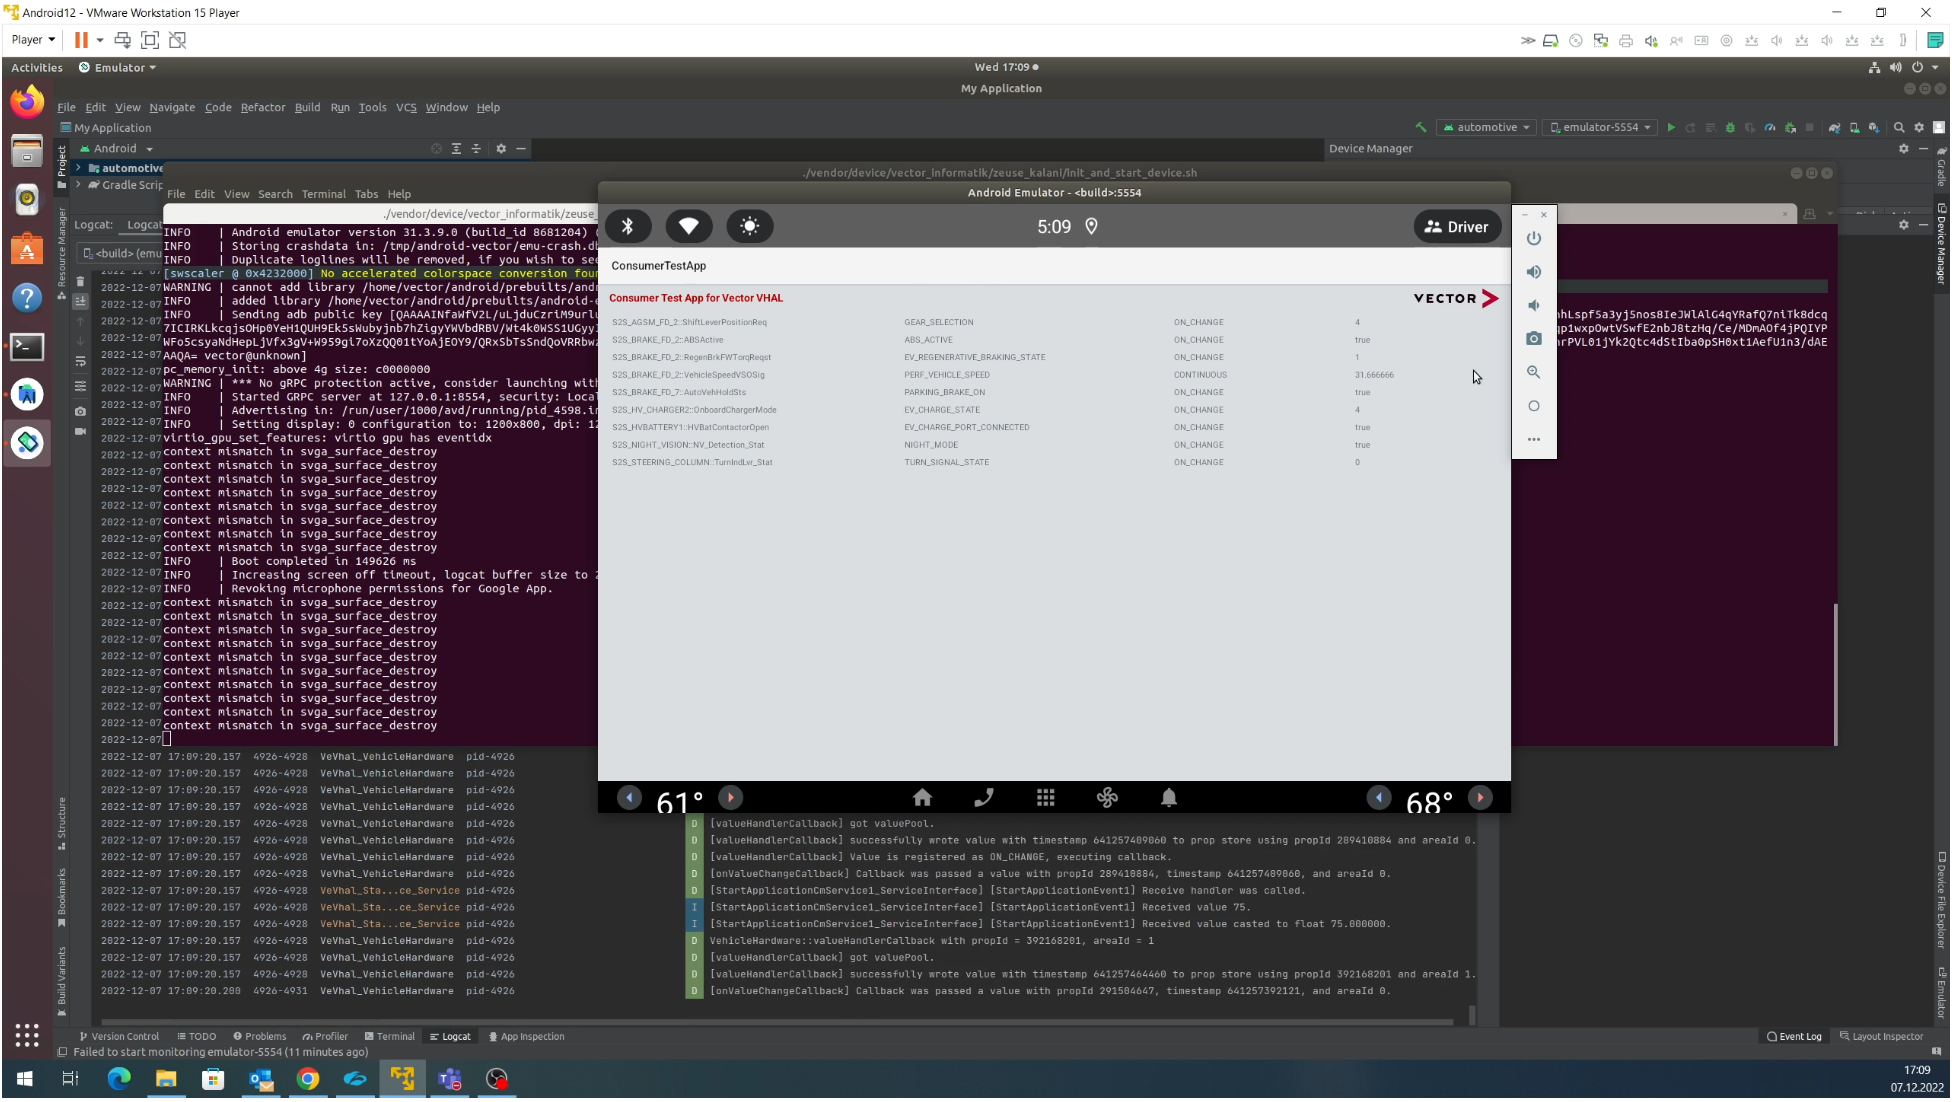Open the Problems tool window tab
This screenshot has width=1952, height=1102.
(x=259, y=1036)
